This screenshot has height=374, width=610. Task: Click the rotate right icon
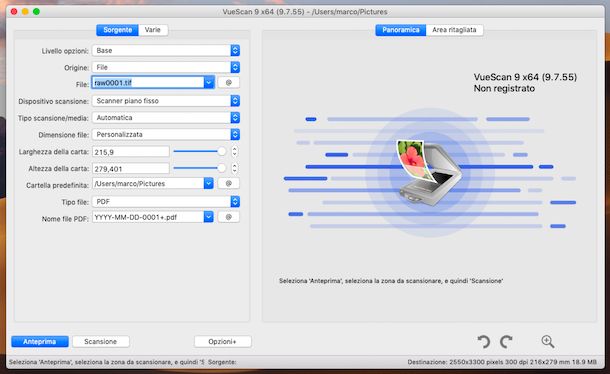[x=506, y=342]
